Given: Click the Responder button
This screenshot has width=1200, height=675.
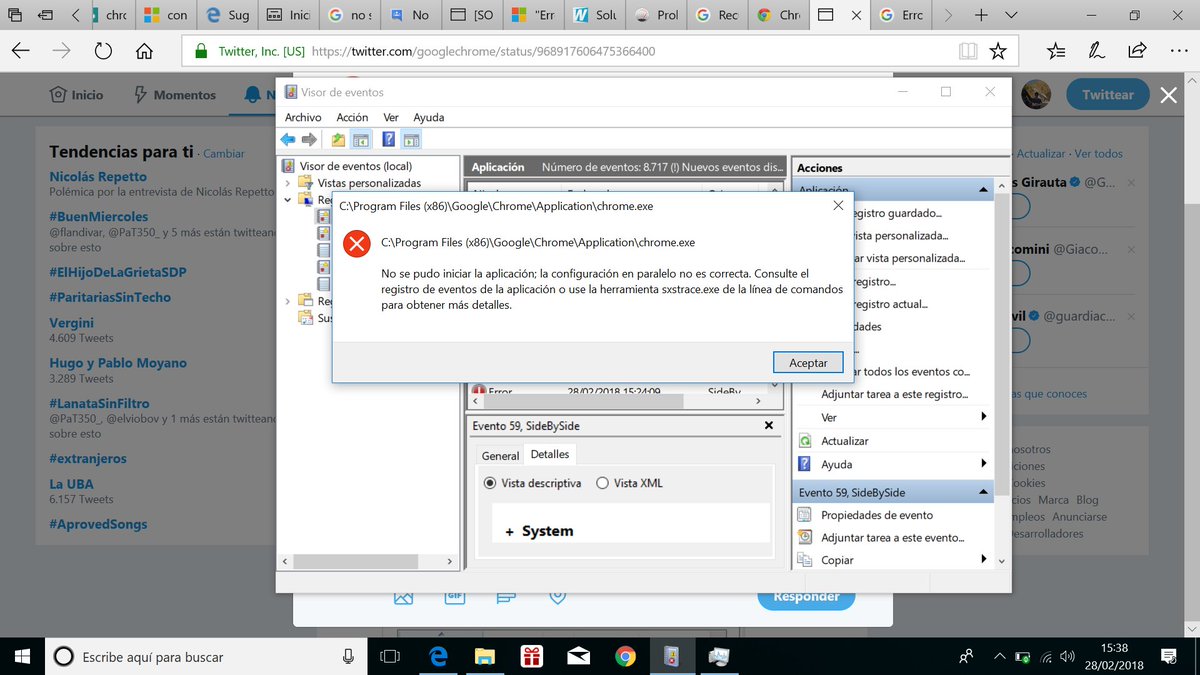Looking at the screenshot, I should pos(806,597).
